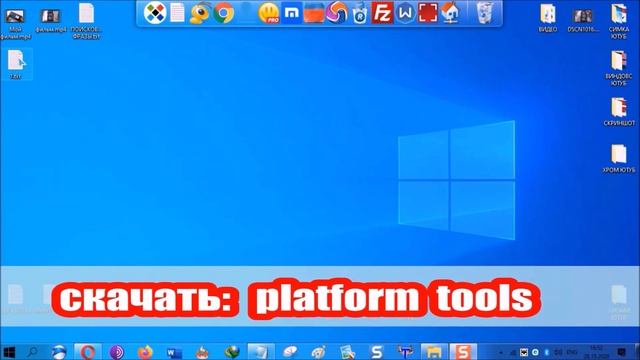This screenshot has width=640, height=360.
Task: Select the ВИНДОВС ЮТУБ folder on the desktop
Action: (619, 68)
